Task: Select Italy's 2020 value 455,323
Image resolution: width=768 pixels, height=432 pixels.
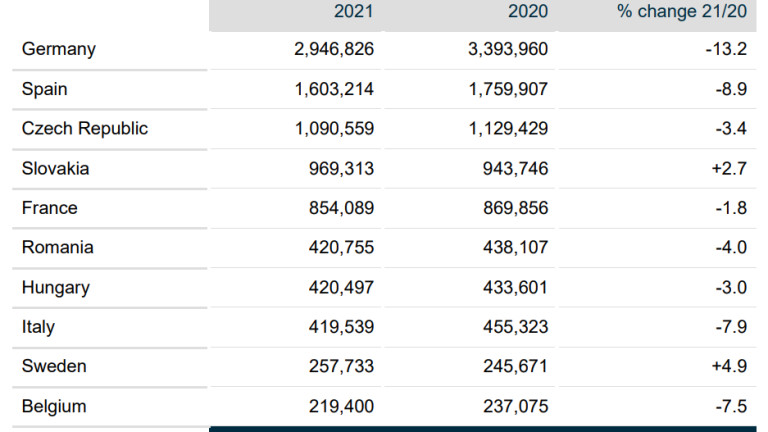Action: point(514,327)
